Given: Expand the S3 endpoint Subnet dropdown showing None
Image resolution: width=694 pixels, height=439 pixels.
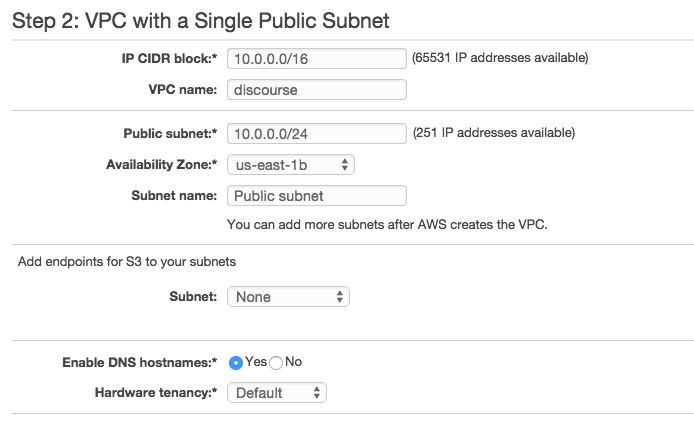Looking at the screenshot, I should point(288,297).
